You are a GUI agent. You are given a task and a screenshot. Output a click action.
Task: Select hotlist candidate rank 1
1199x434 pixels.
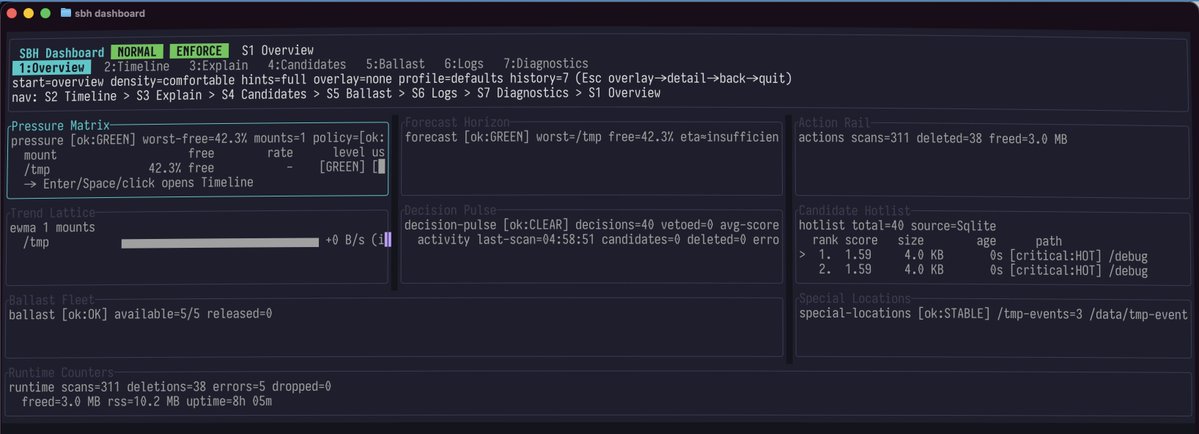(973, 257)
